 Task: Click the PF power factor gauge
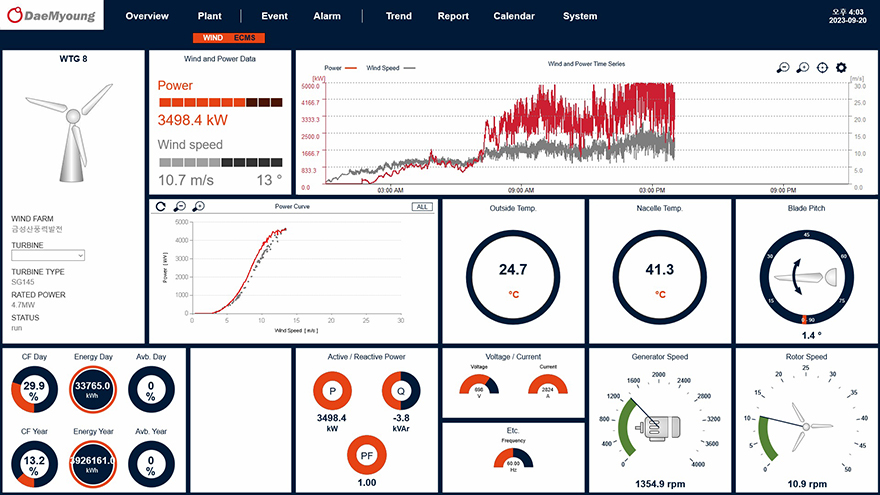[x=366, y=455]
